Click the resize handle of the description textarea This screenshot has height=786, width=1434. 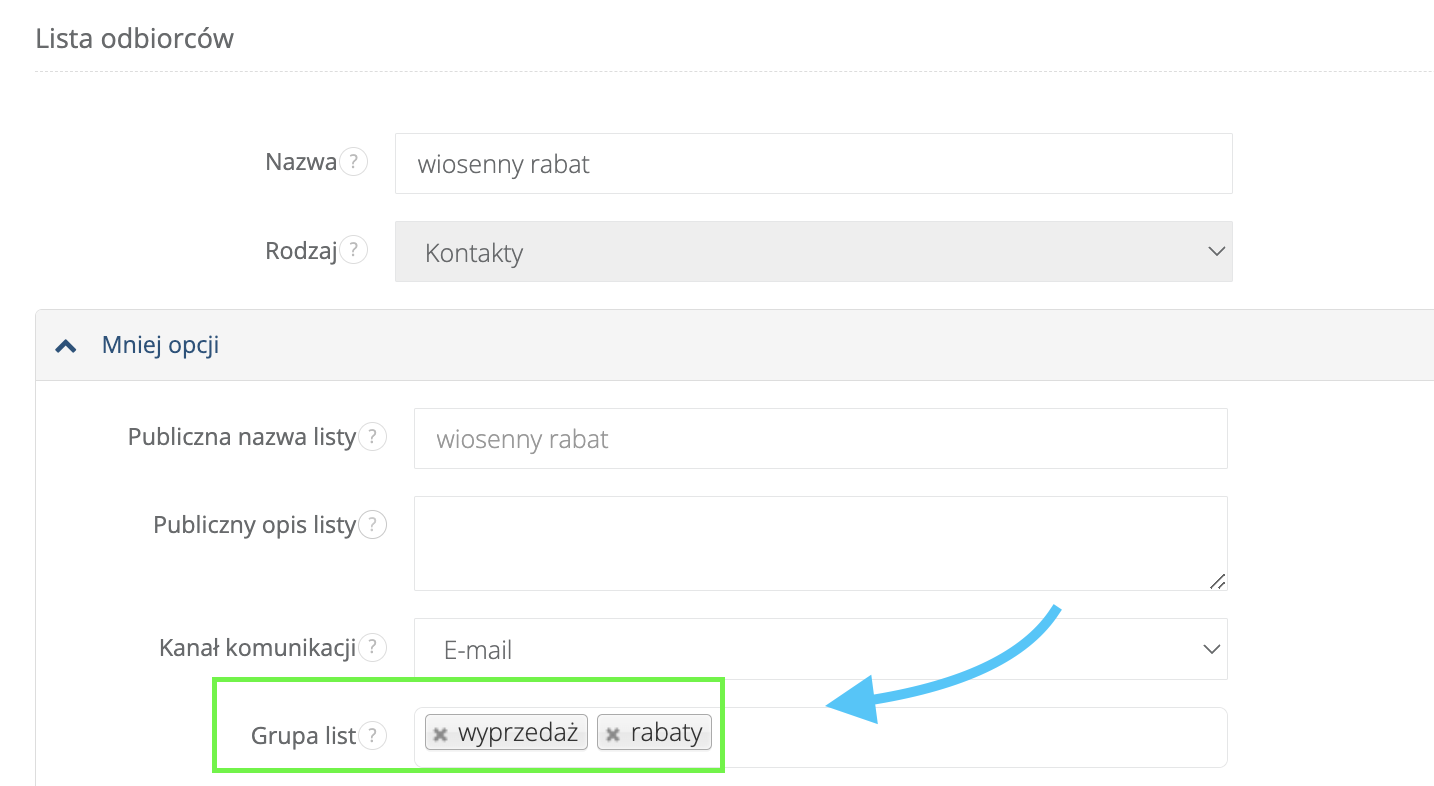pyautogui.click(x=1217, y=581)
